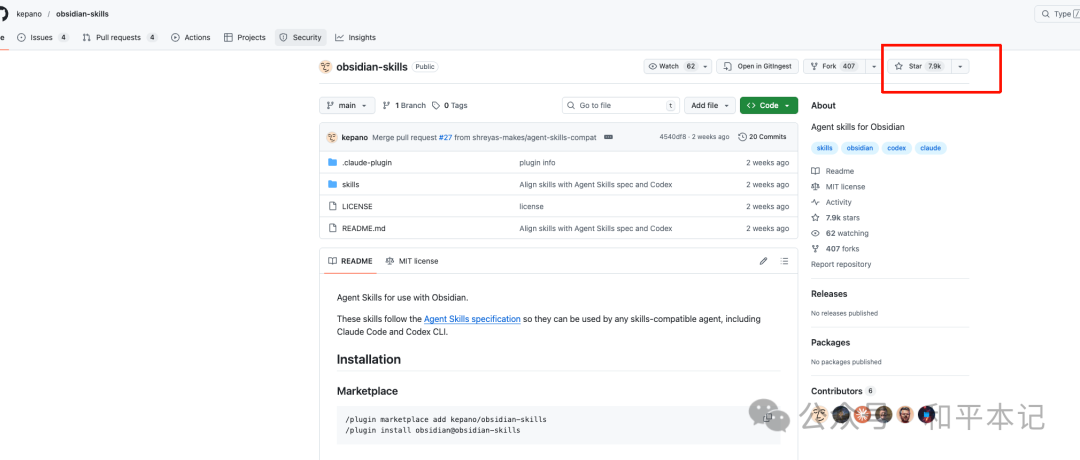Click the LICENSE file icon
Image resolution: width=1080 pixels, height=460 pixels.
click(333, 207)
